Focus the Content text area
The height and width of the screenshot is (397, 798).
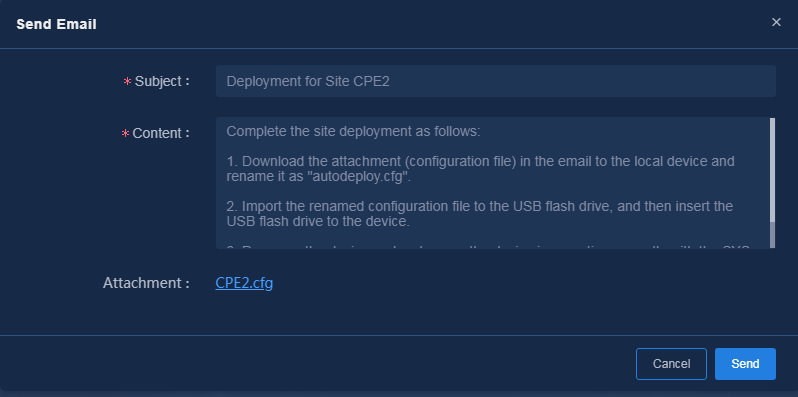coord(492,183)
